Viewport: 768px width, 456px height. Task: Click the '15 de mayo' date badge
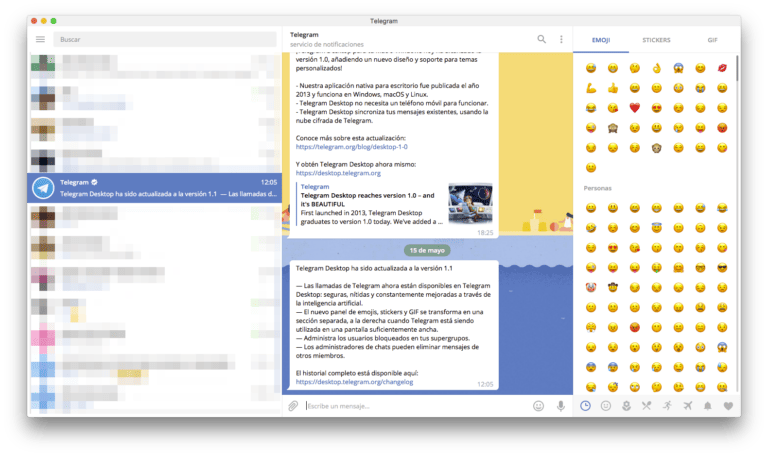point(427,250)
